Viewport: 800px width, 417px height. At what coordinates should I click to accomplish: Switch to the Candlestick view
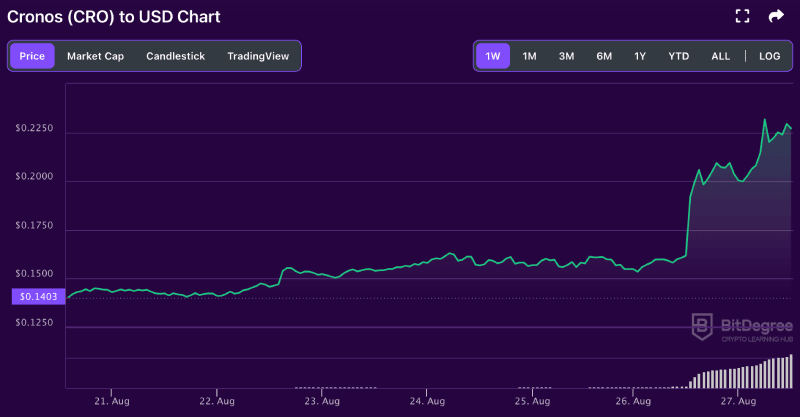[176, 56]
